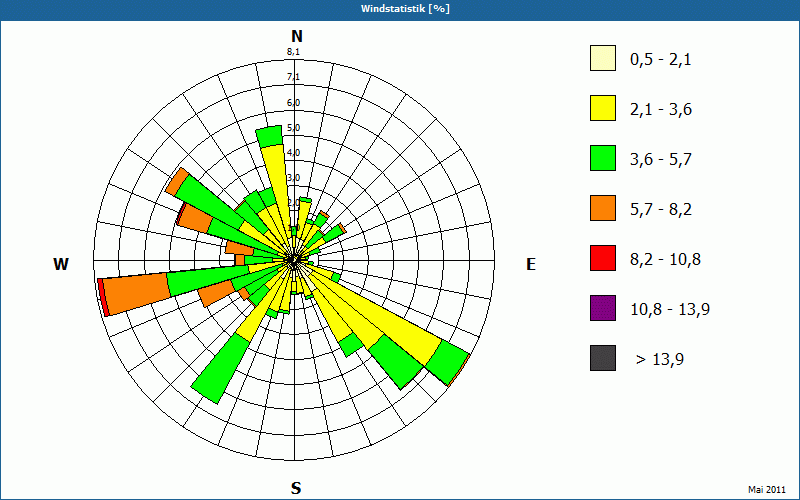This screenshot has height=500, width=800.
Task: Click the legend label 3,6 - 5,7
Action: coord(661,160)
